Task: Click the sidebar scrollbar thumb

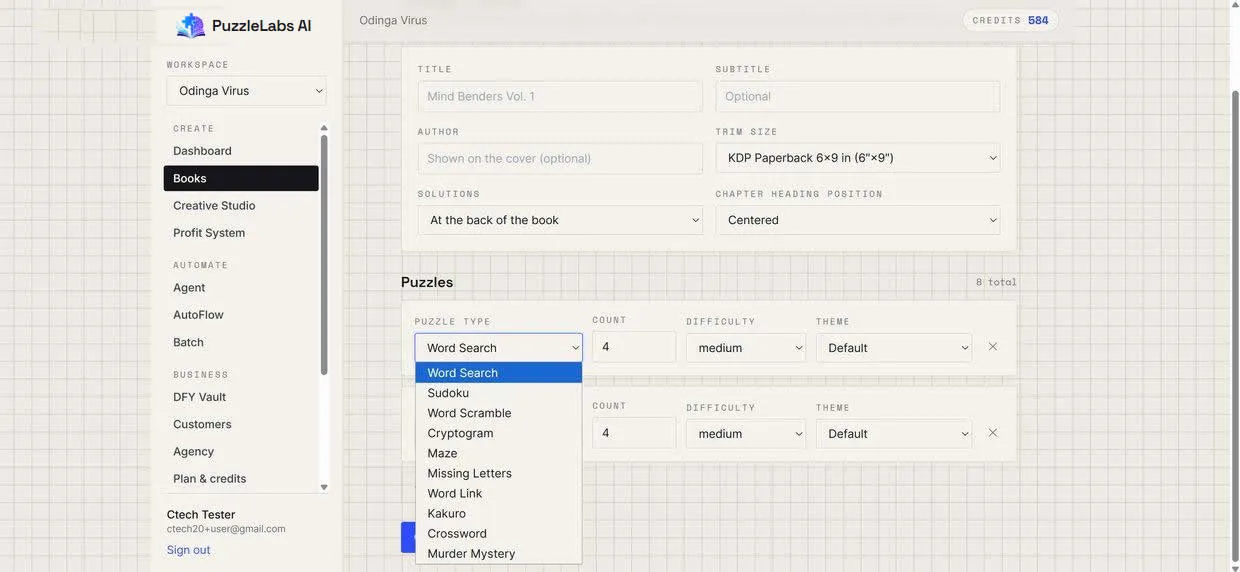Action: point(324,255)
